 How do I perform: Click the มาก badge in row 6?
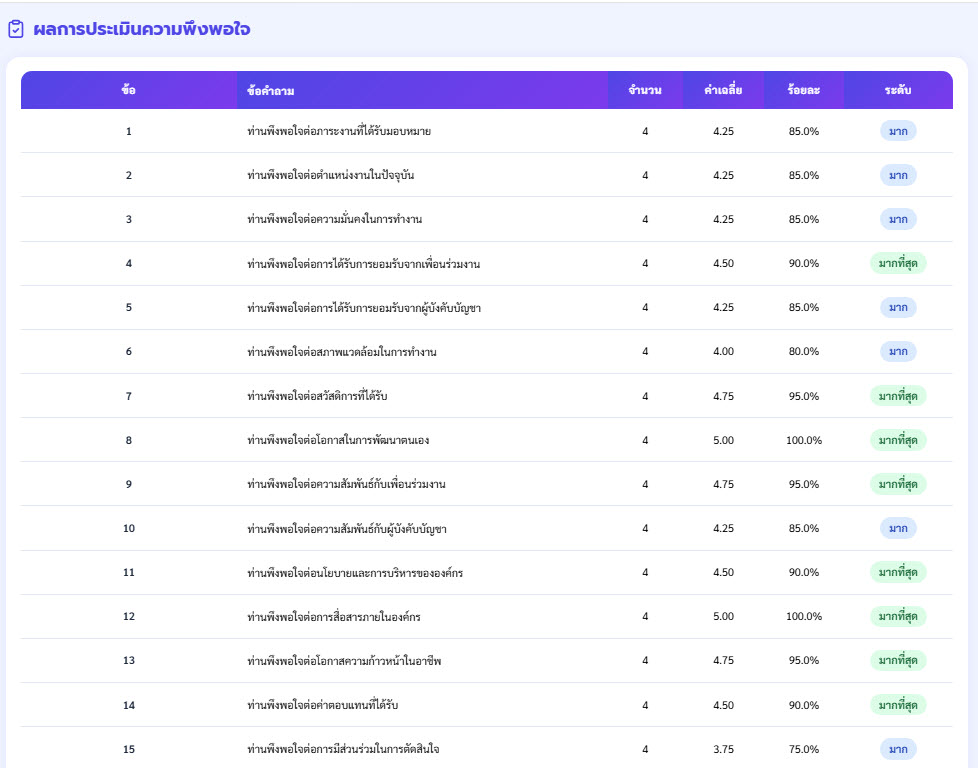pos(898,351)
